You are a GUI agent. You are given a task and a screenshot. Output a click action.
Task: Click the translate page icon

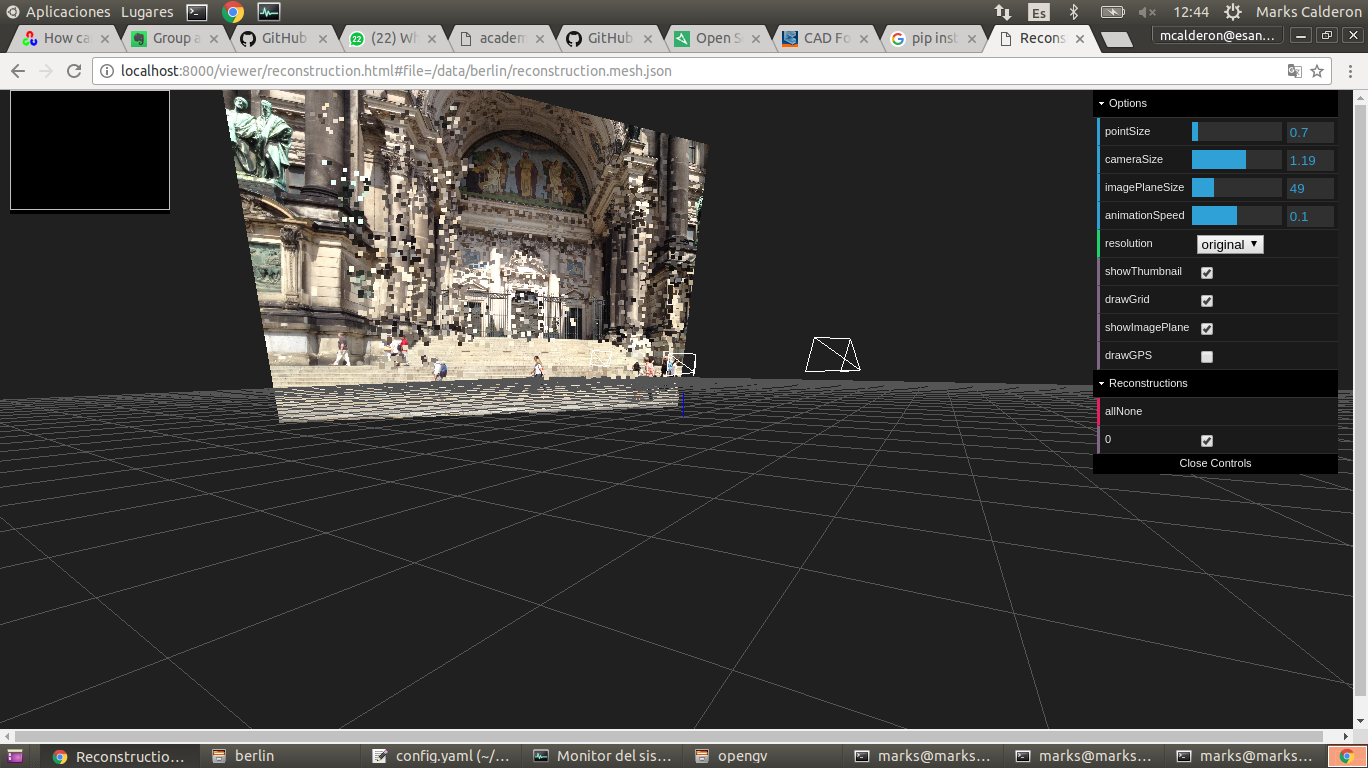(x=1294, y=71)
